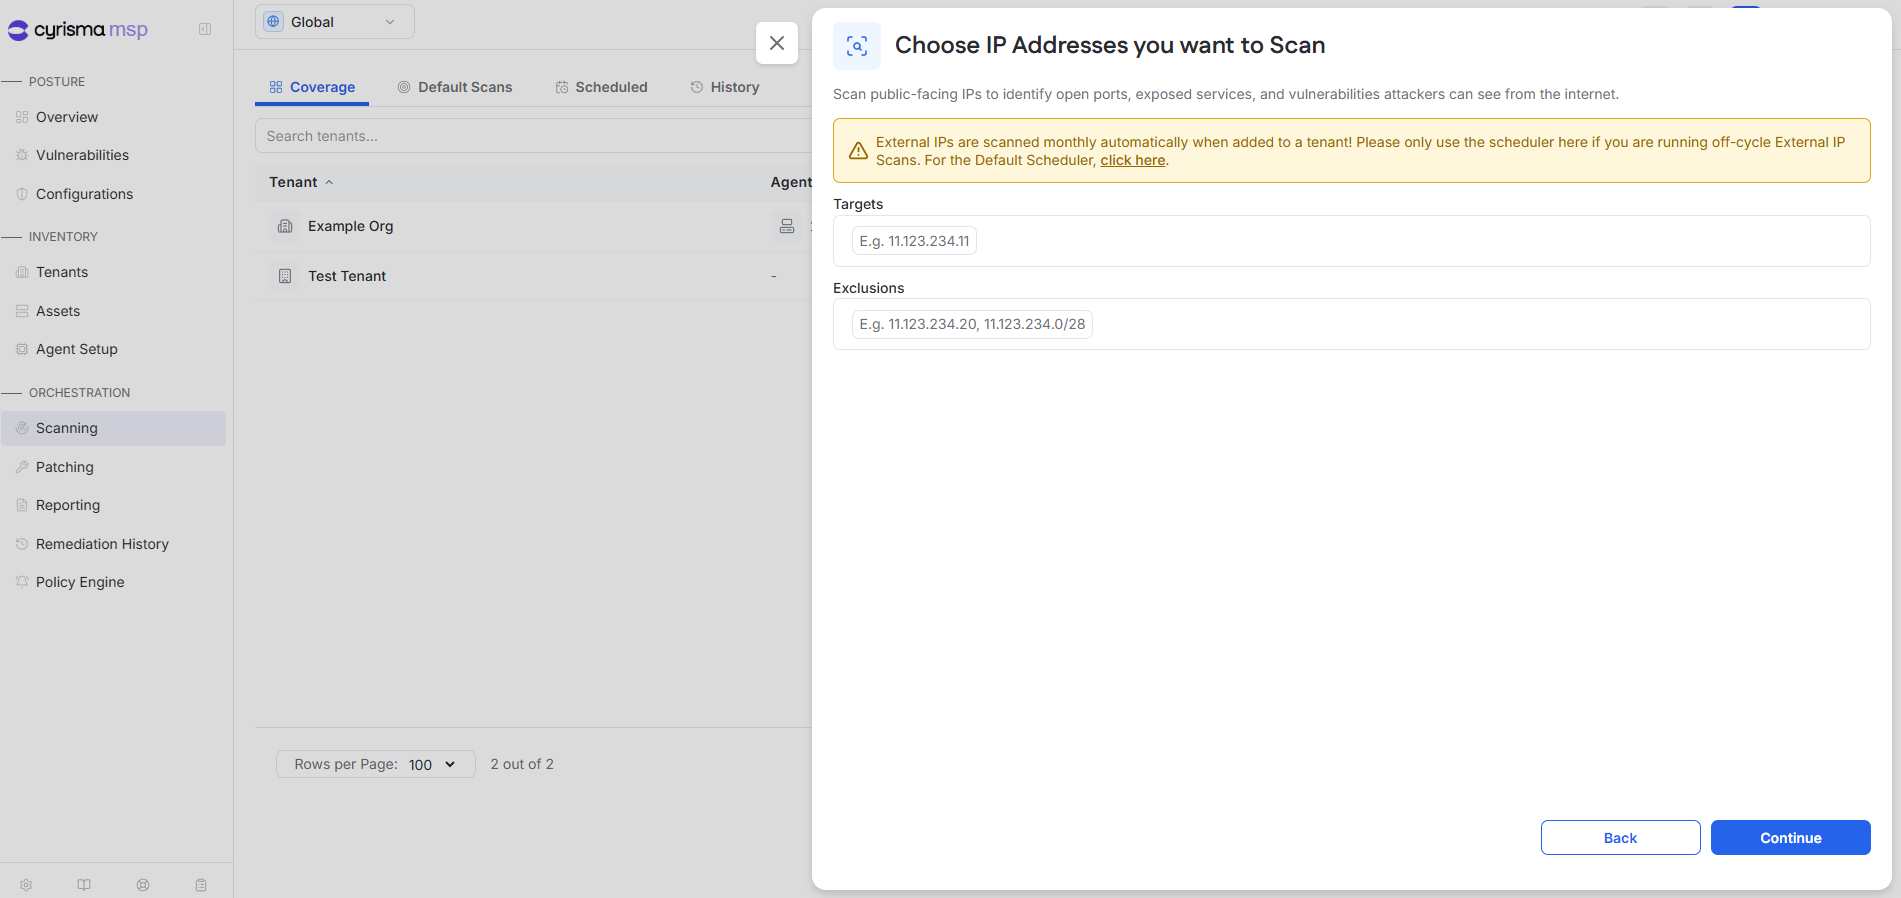The height and width of the screenshot is (898, 1901).
Task: Click the Assets icon in the sidebar
Action: coord(22,311)
